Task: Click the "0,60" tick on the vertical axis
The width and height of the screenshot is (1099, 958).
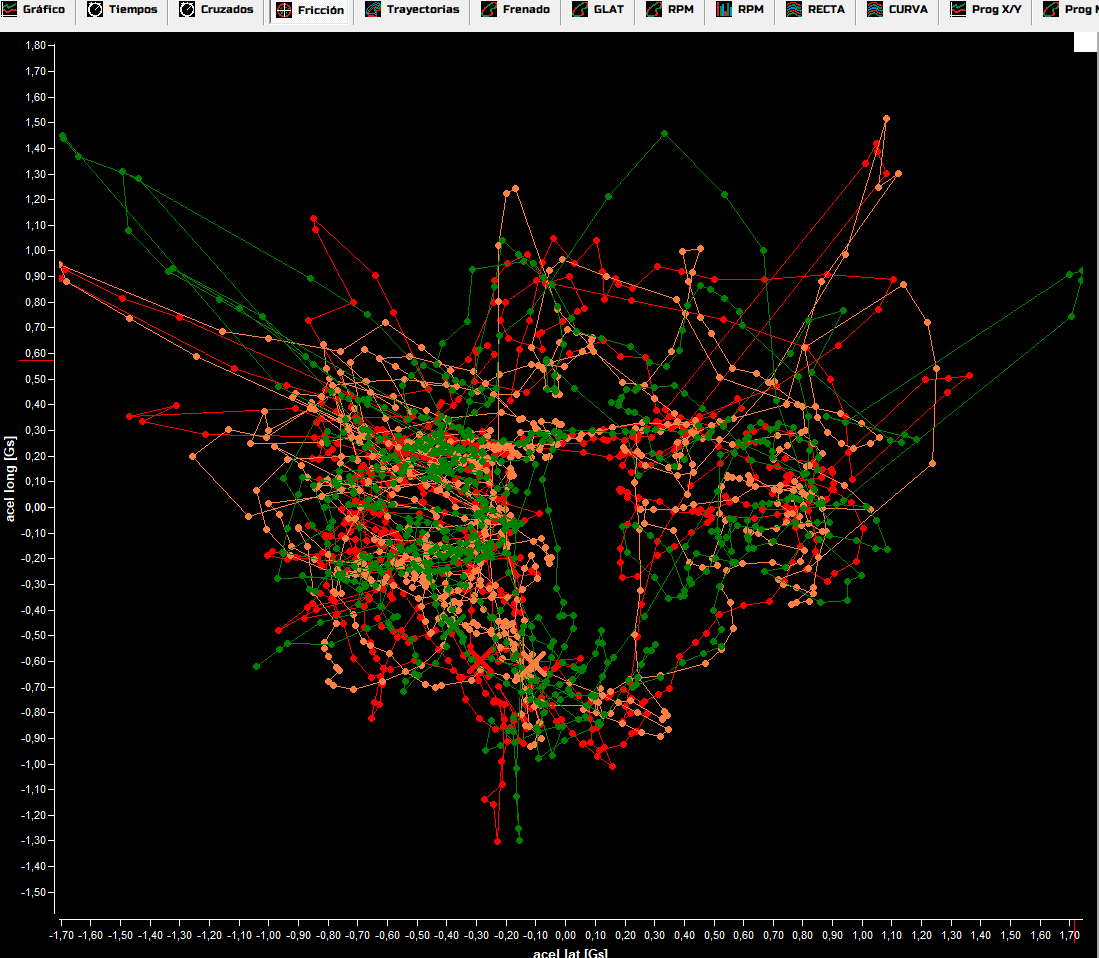Action: [35, 354]
